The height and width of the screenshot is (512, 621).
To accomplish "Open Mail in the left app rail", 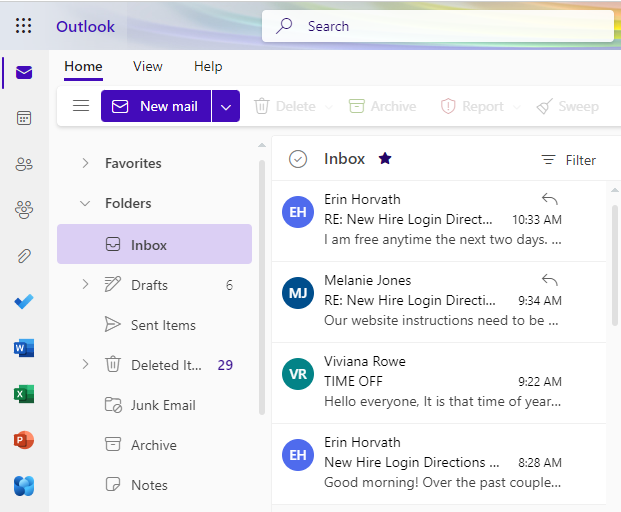I will click(x=24, y=72).
